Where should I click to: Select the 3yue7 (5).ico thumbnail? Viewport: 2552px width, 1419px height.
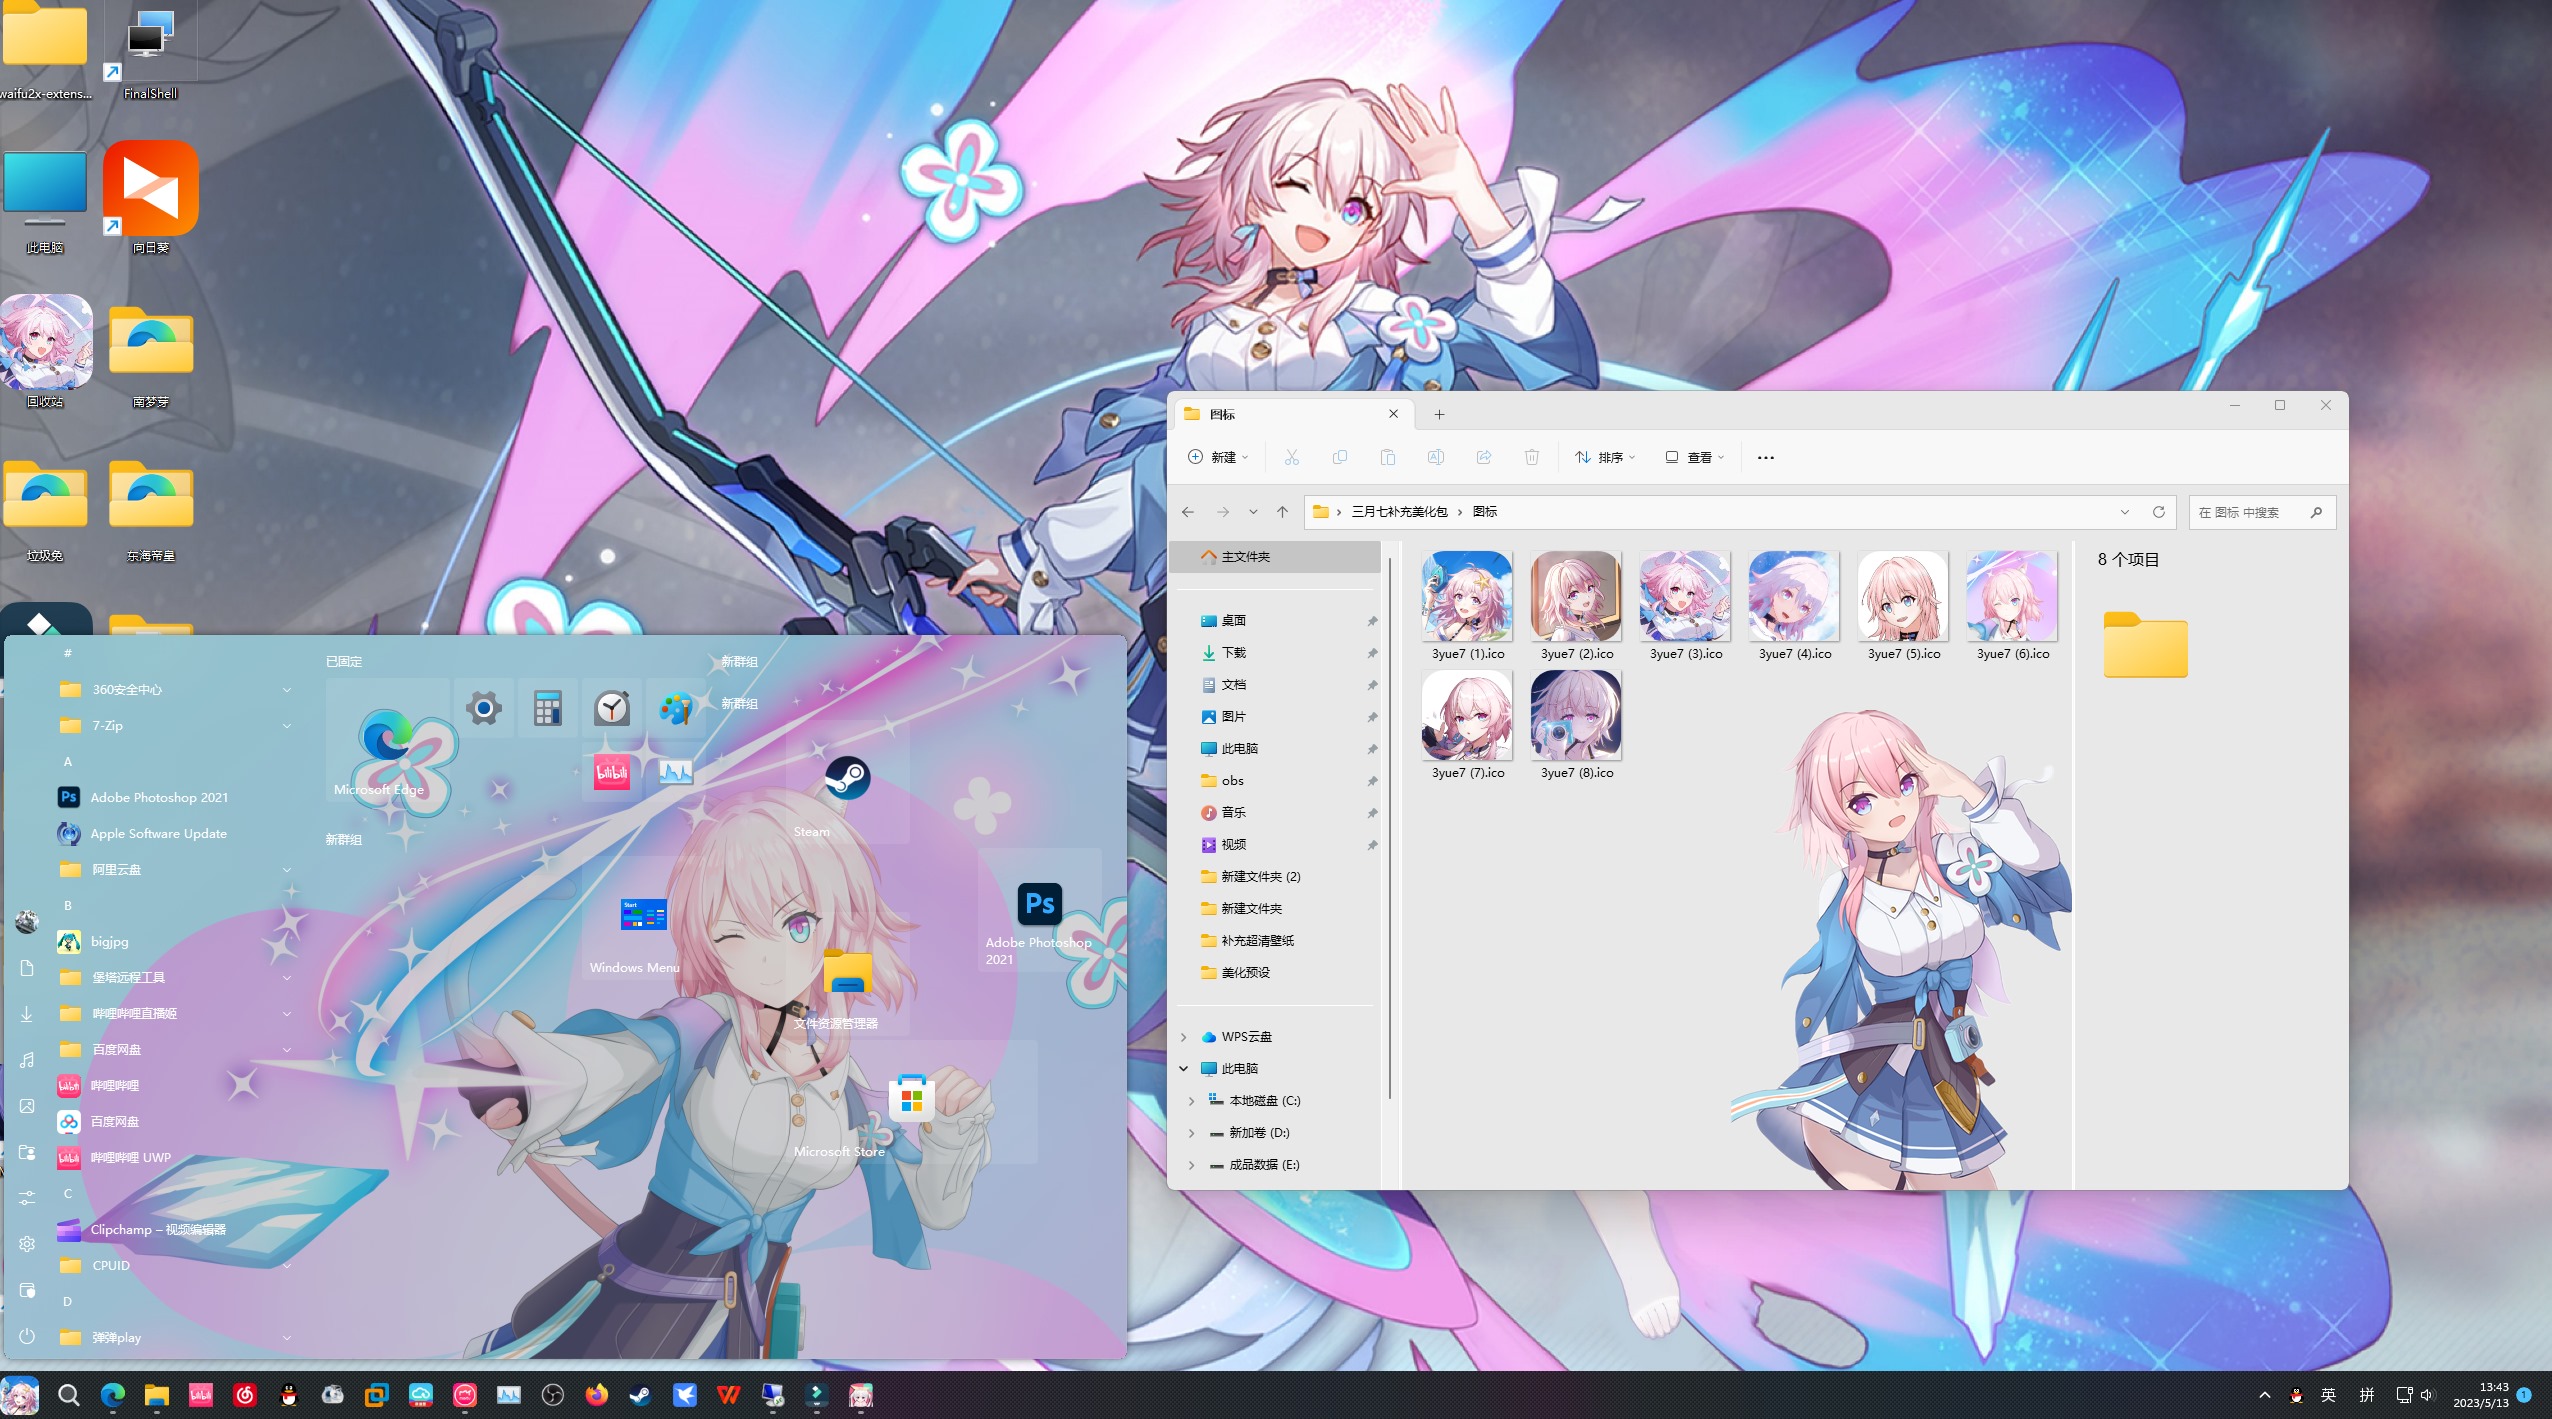click(1902, 597)
